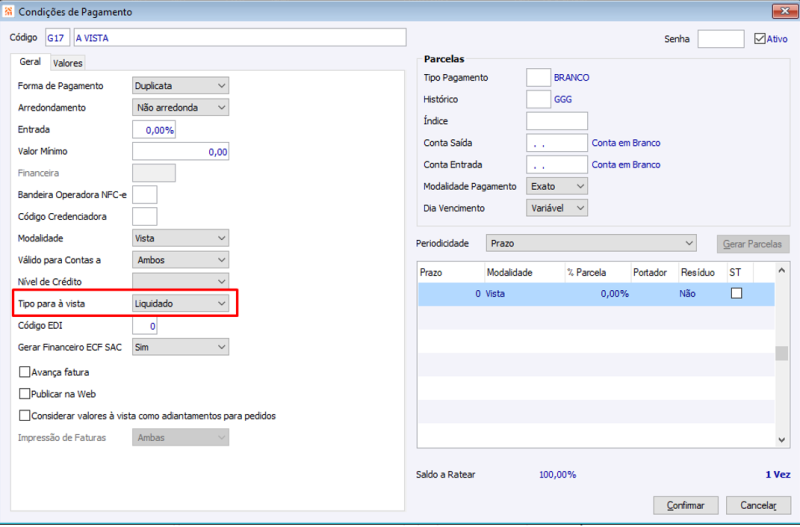
Task: Open Gerar Financeiro ECF SAC dropdown
Action: tap(181, 347)
